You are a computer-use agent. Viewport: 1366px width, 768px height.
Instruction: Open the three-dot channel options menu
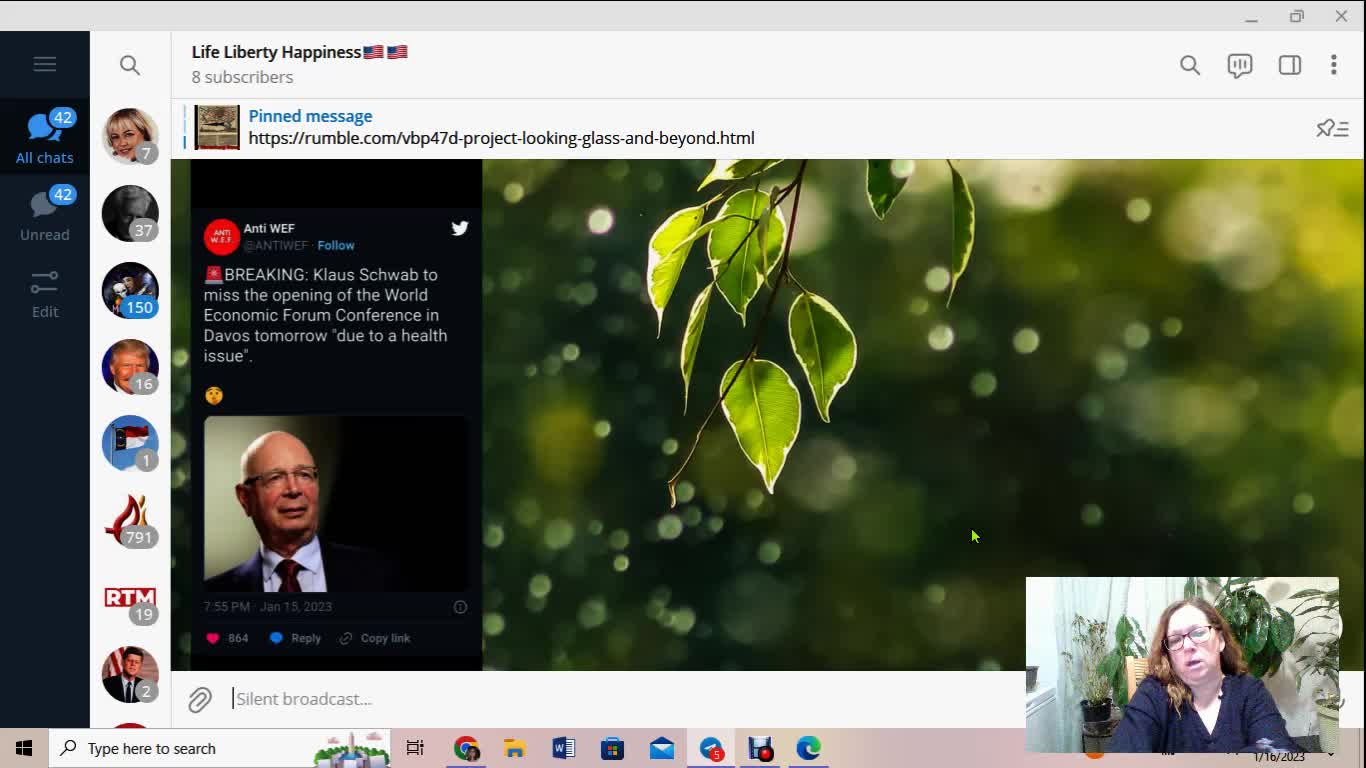coord(1333,65)
